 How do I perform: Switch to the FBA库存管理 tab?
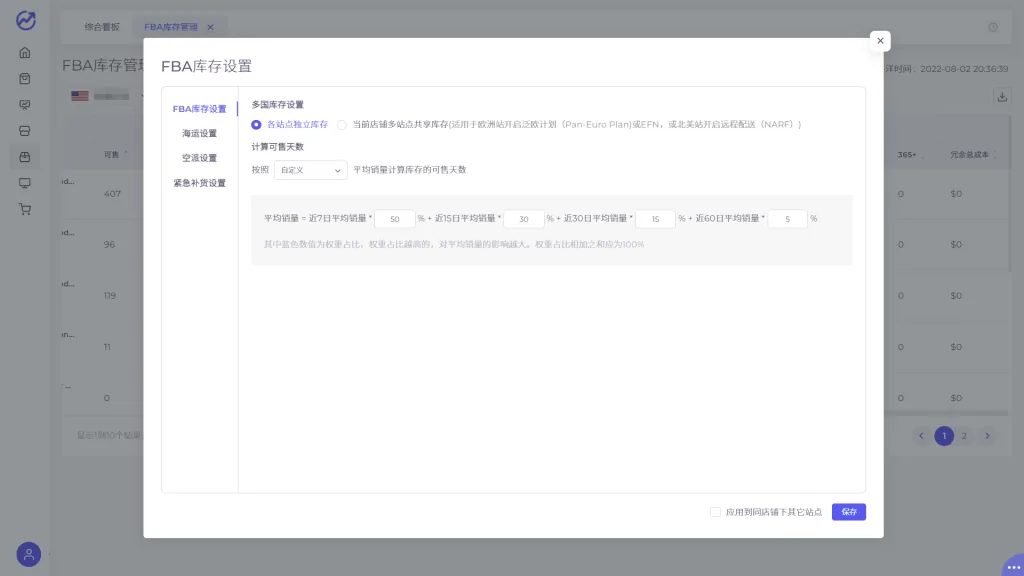[170, 27]
